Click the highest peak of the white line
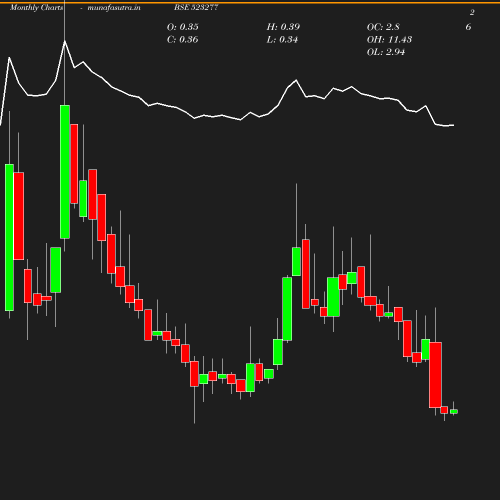This screenshot has width=500, height=500. pos(65,42)
